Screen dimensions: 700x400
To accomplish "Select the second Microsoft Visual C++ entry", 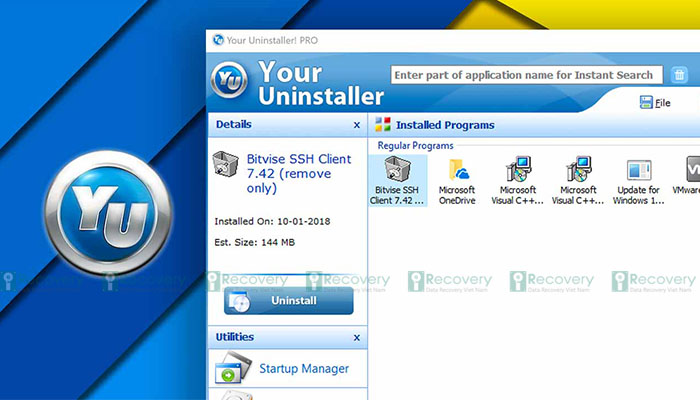I will point(578,181).
